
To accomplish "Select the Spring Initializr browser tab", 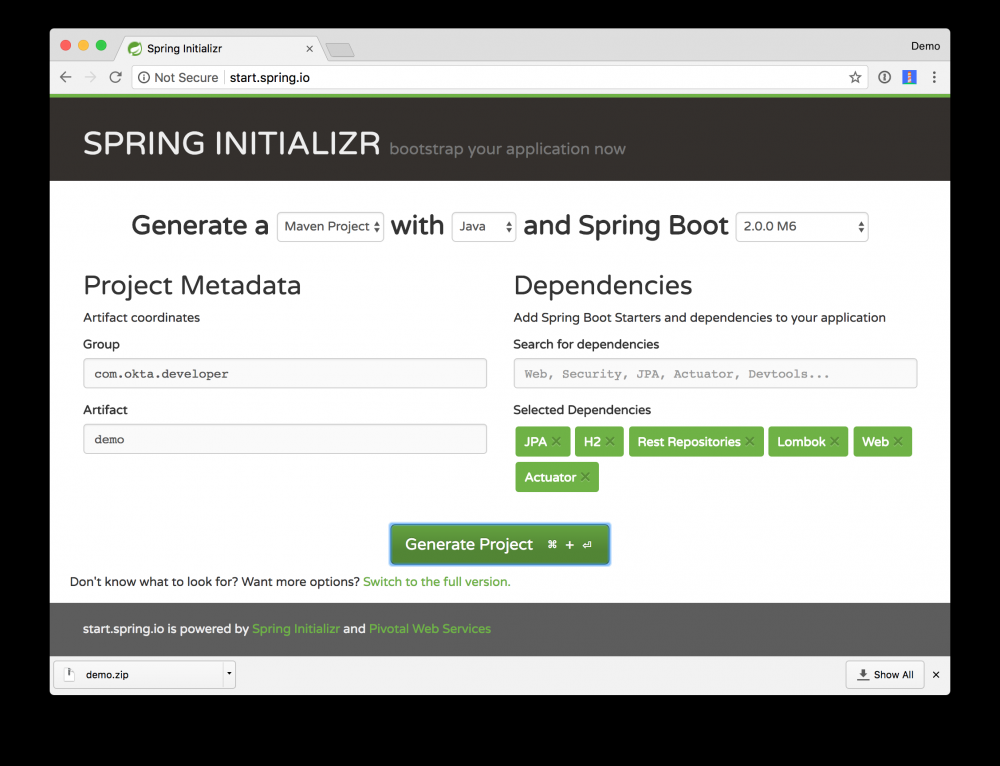I will pos(200,47).
